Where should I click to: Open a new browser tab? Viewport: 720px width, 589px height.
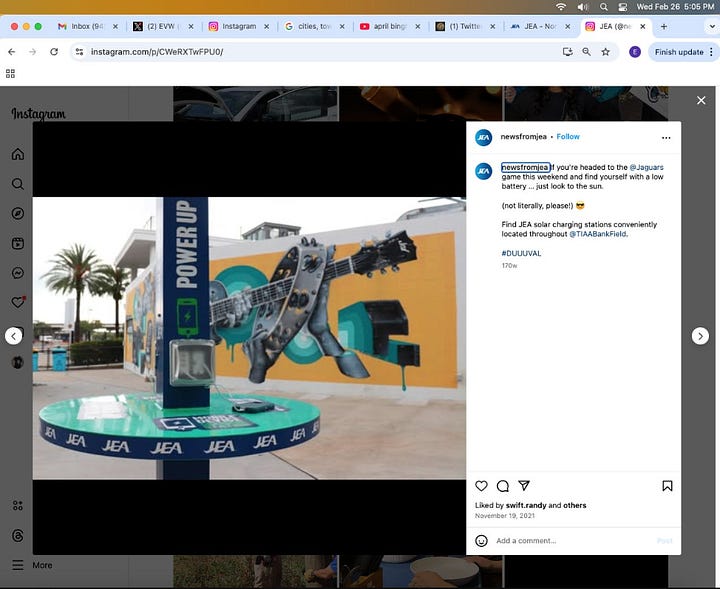click(664, 26)
